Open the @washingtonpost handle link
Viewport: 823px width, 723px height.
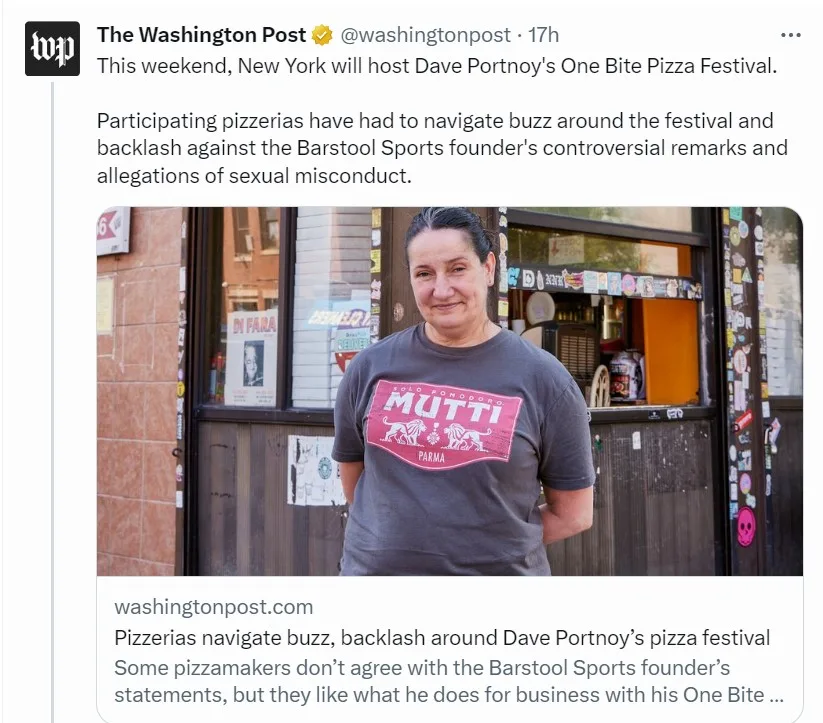[426, 35]
